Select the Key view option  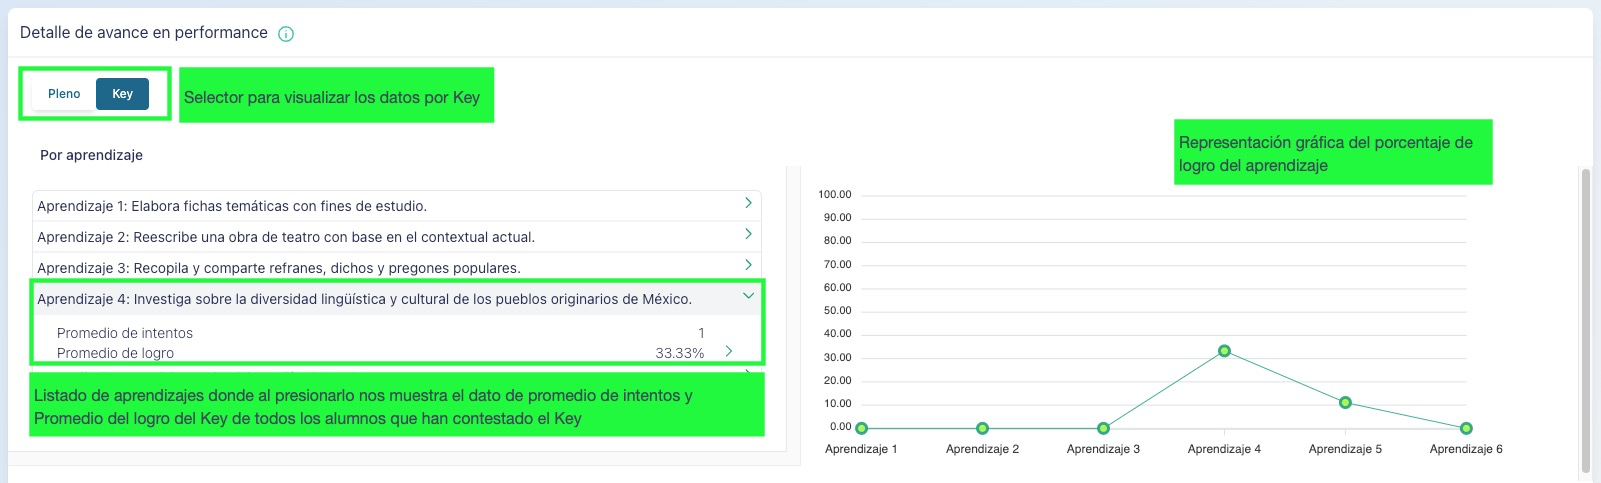(122, 94)
